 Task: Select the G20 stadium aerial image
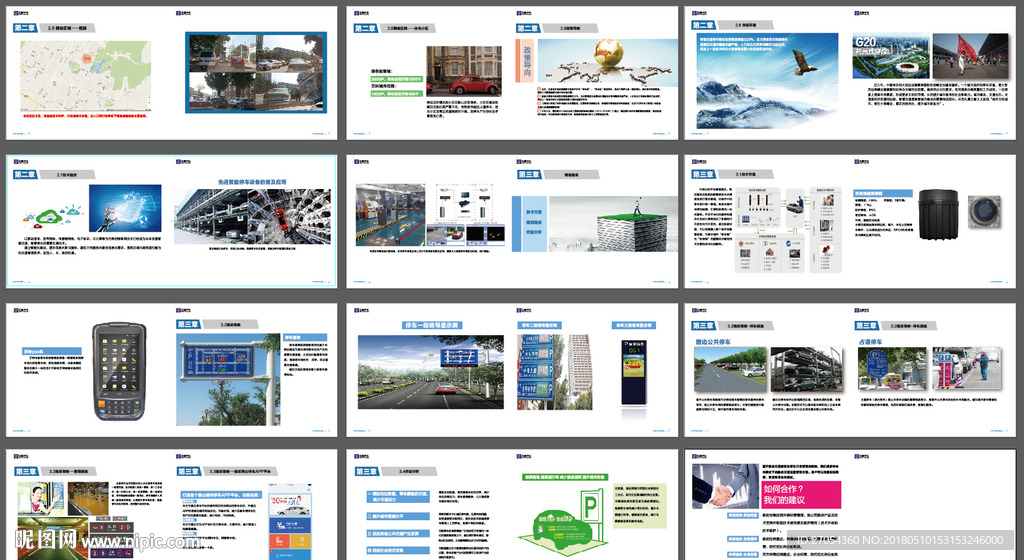pos(891,55)
